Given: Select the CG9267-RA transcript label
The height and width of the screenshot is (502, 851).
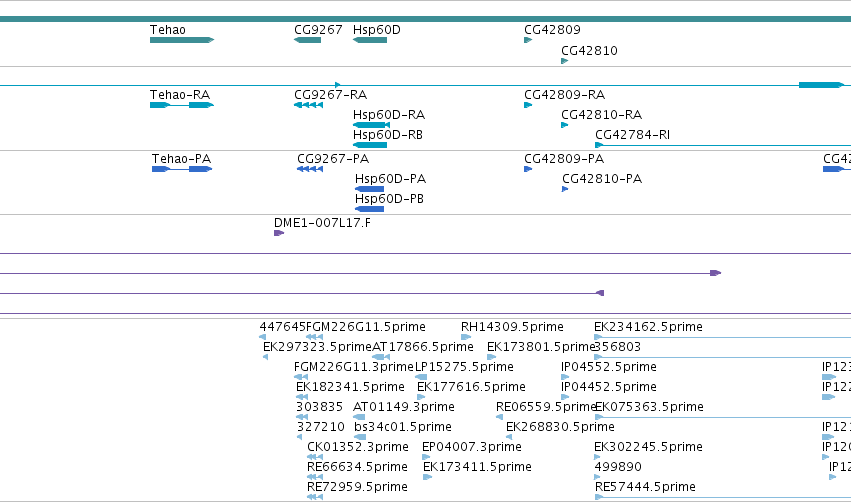Looking at the screenshot, I should coord(331,95).
